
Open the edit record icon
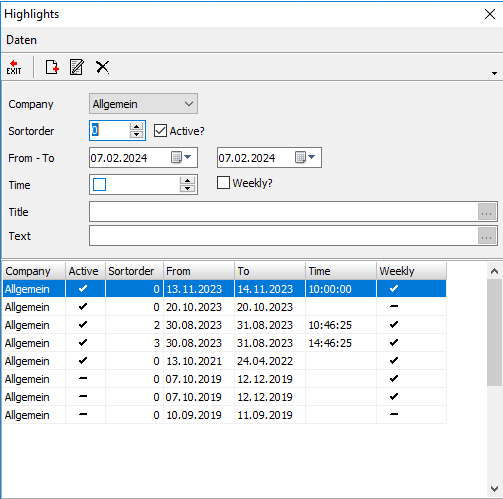(77, 67)
